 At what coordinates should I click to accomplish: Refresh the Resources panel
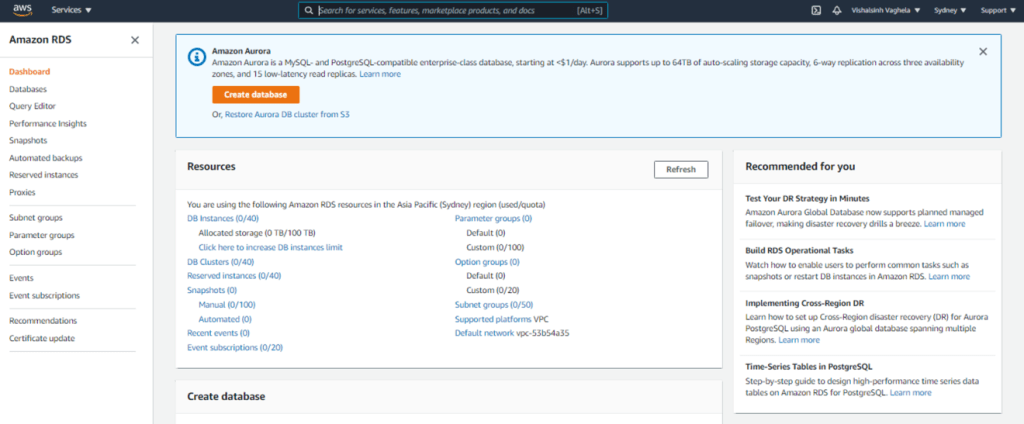click(680, 169)
